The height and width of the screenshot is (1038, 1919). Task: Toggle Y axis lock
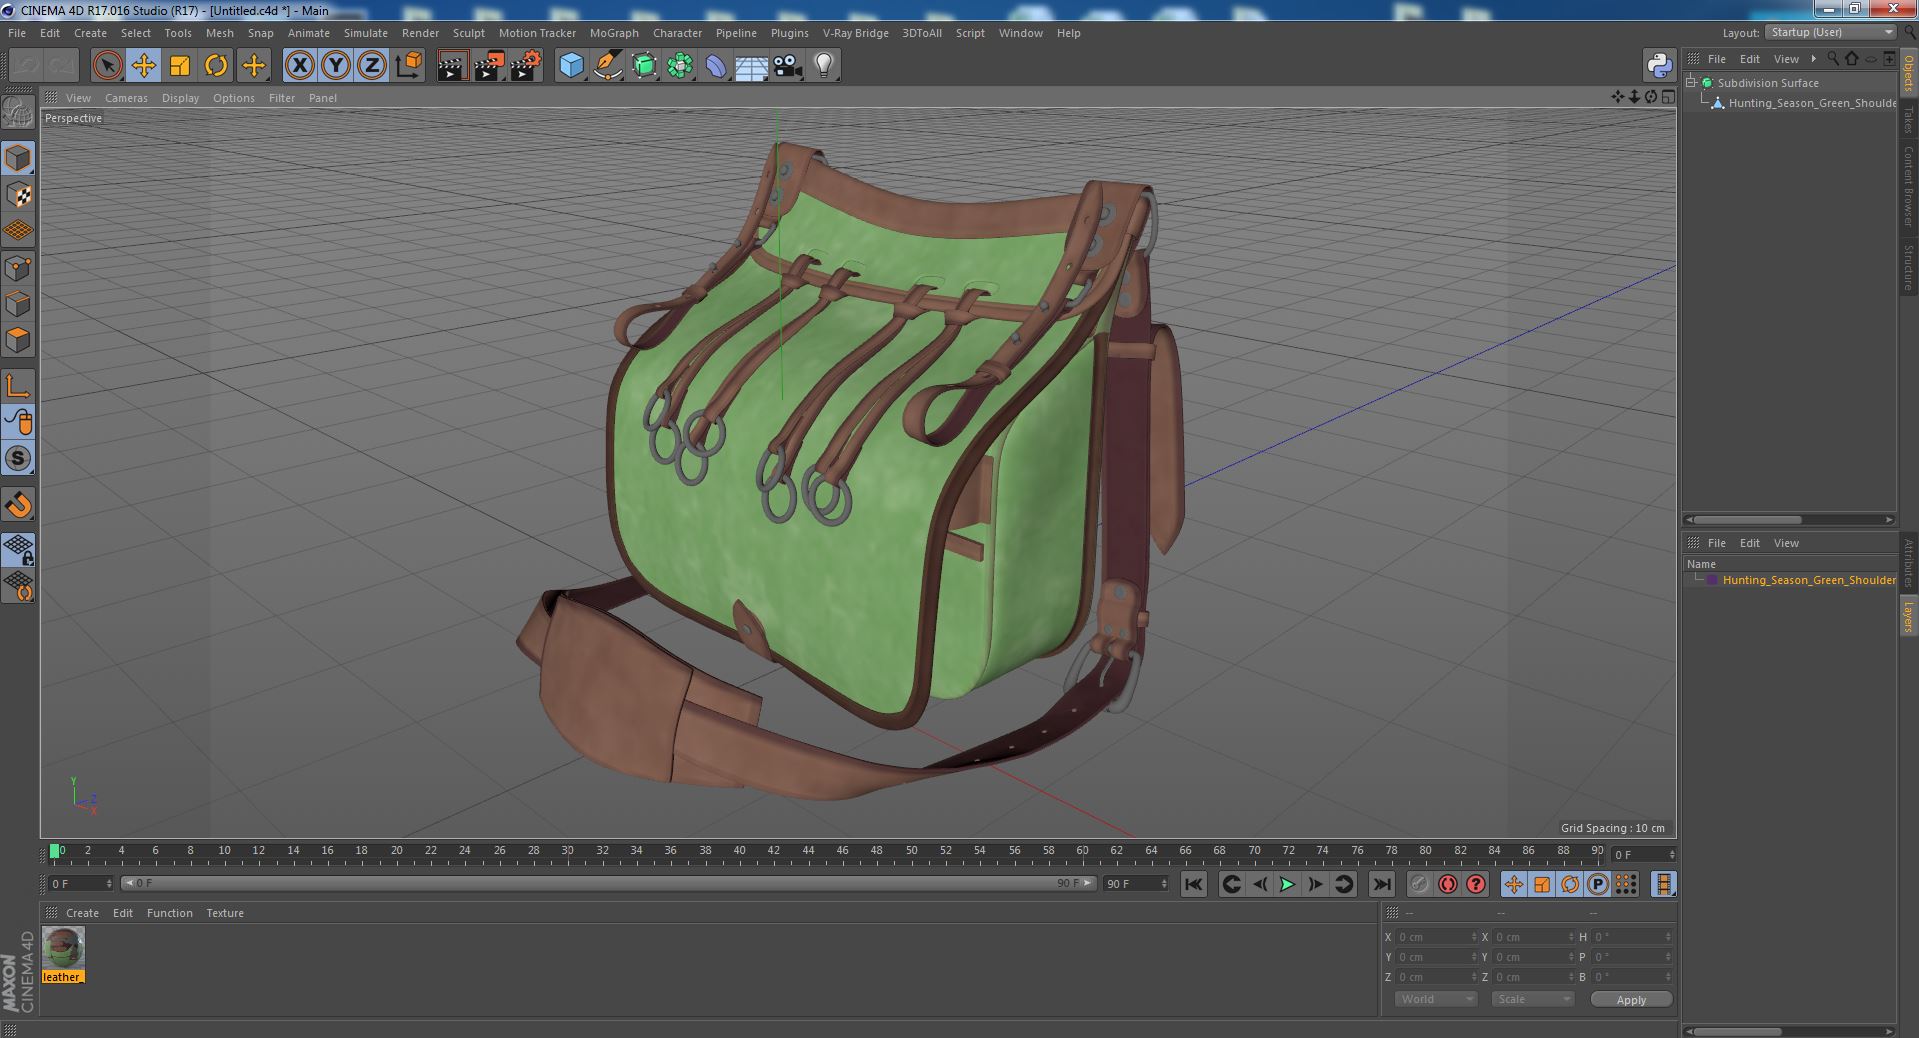click(x=335, y=66)
